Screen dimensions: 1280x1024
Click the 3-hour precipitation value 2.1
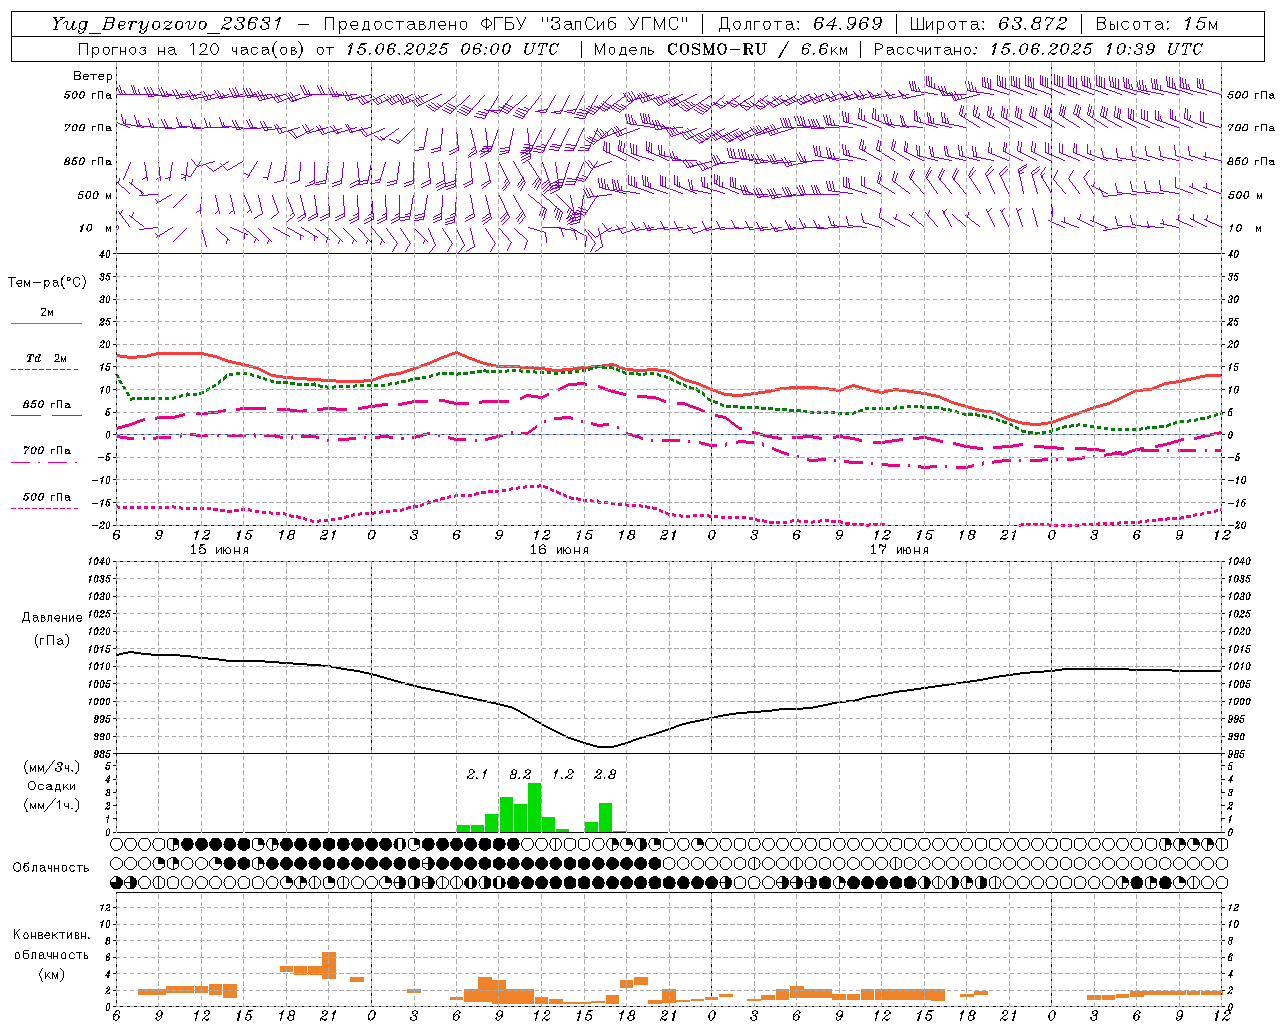pyautogui.click(x=477, y=774)
